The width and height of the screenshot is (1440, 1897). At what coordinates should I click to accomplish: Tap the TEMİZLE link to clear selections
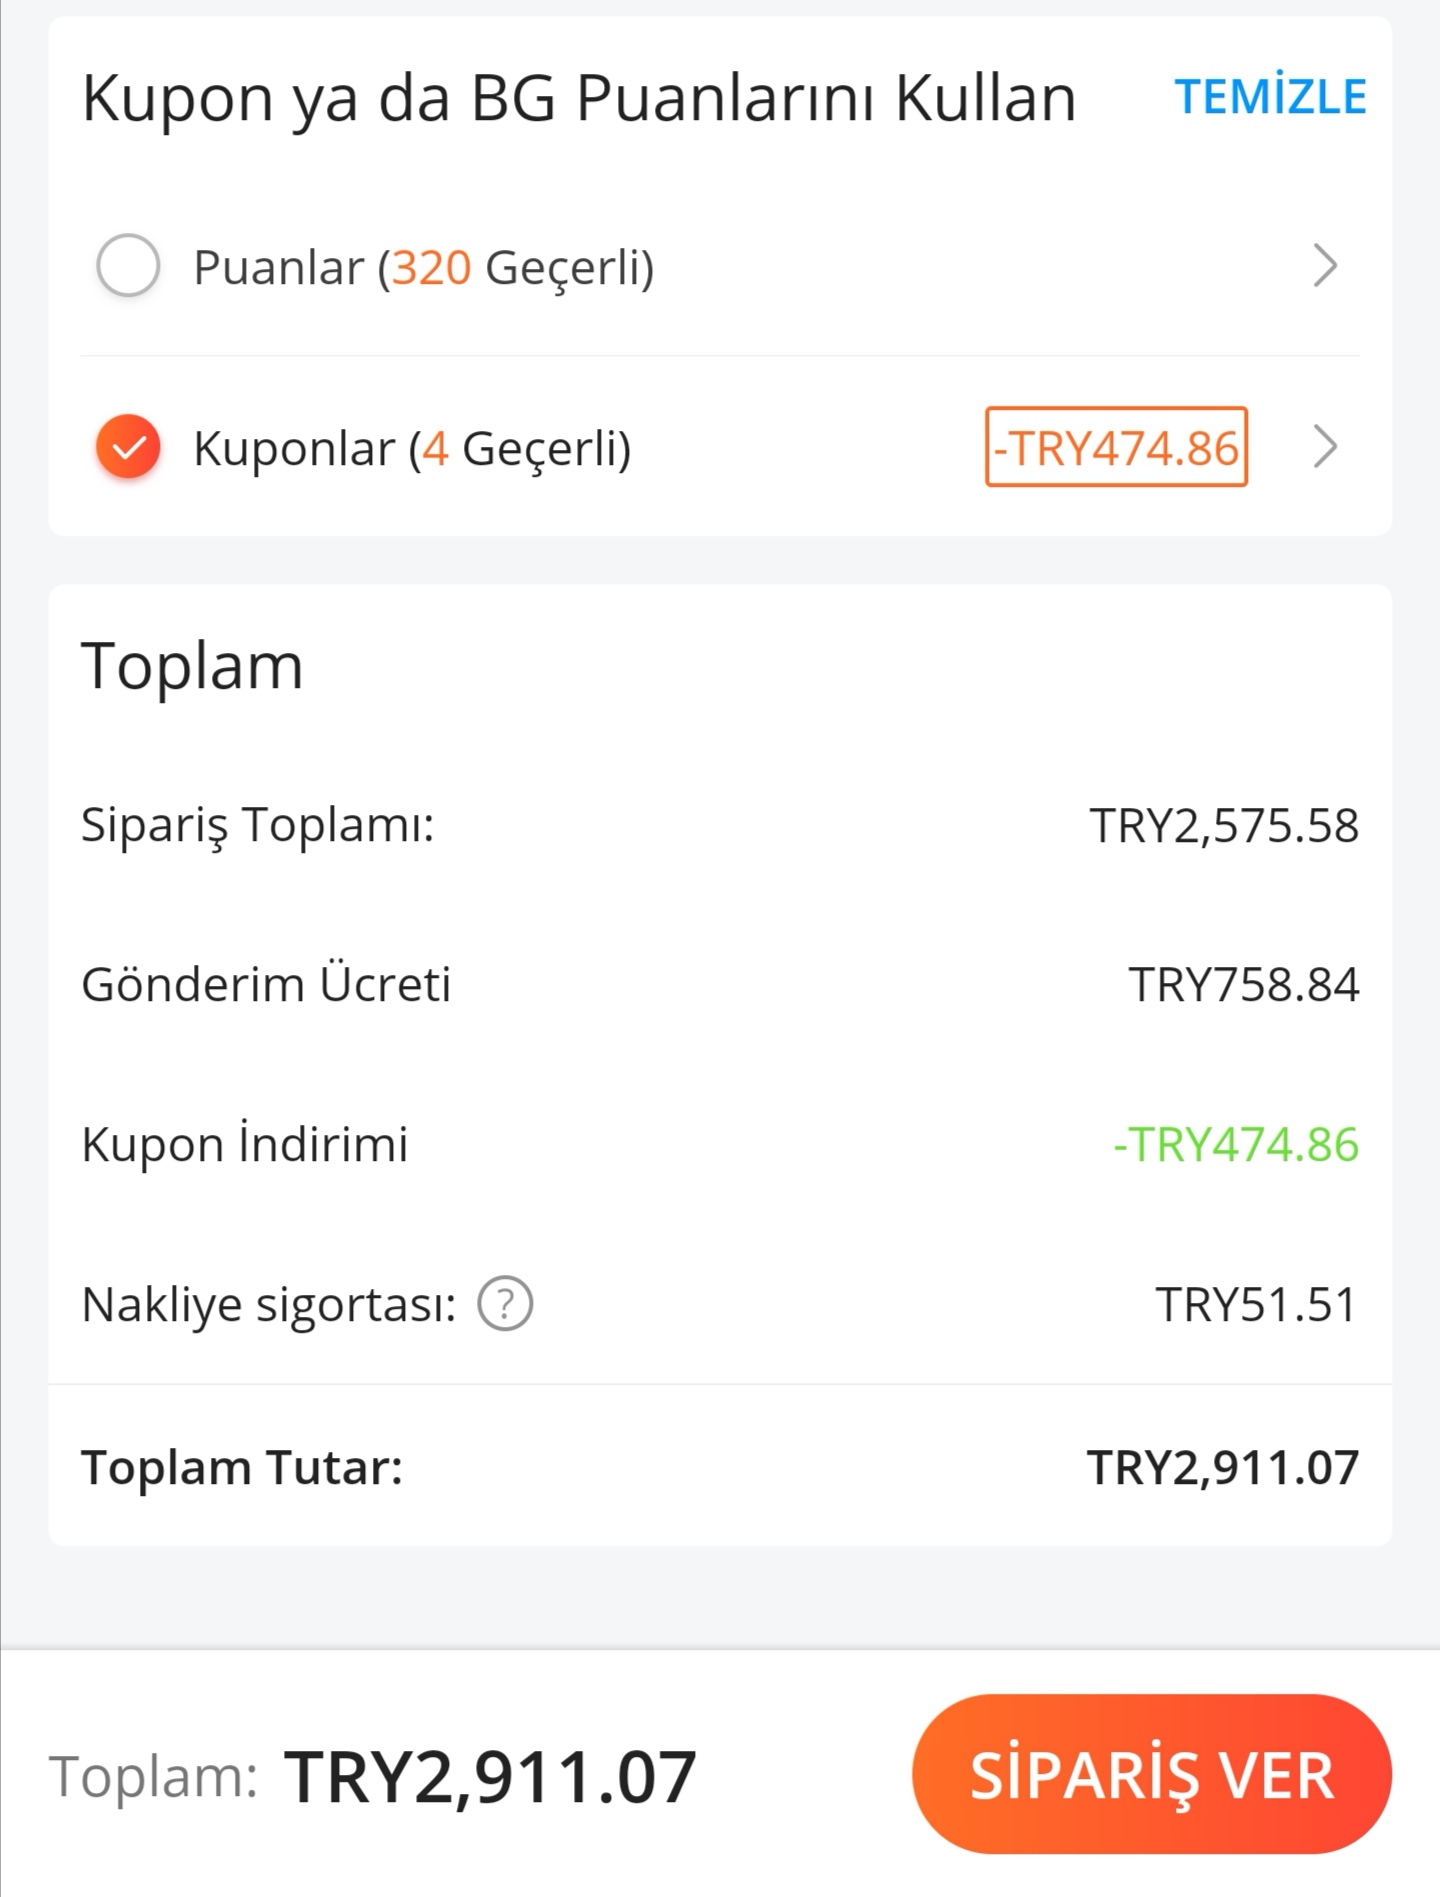(1270, 97)
